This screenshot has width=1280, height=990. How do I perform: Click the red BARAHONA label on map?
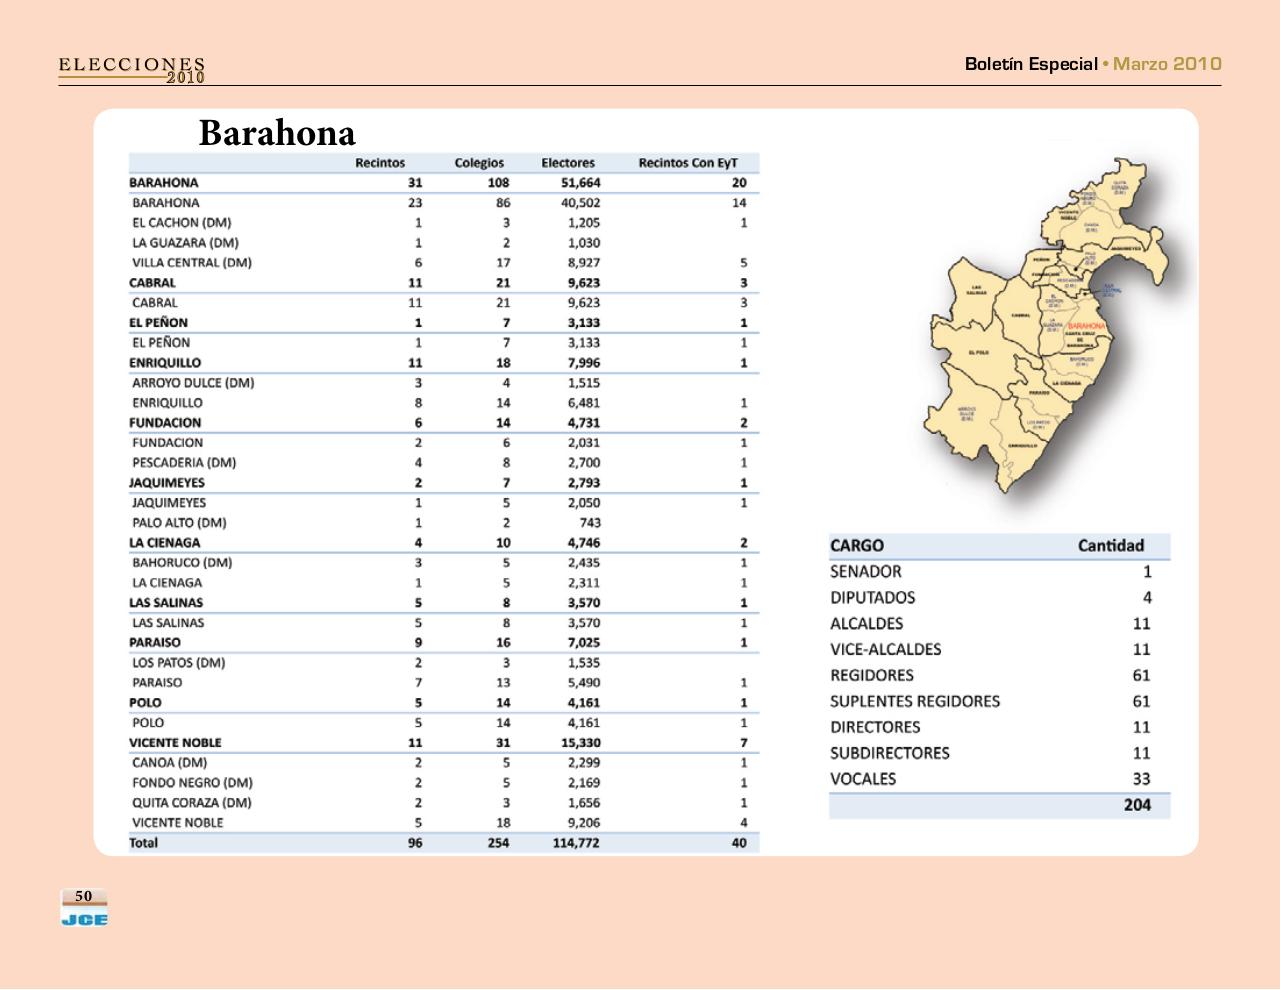1086,326
